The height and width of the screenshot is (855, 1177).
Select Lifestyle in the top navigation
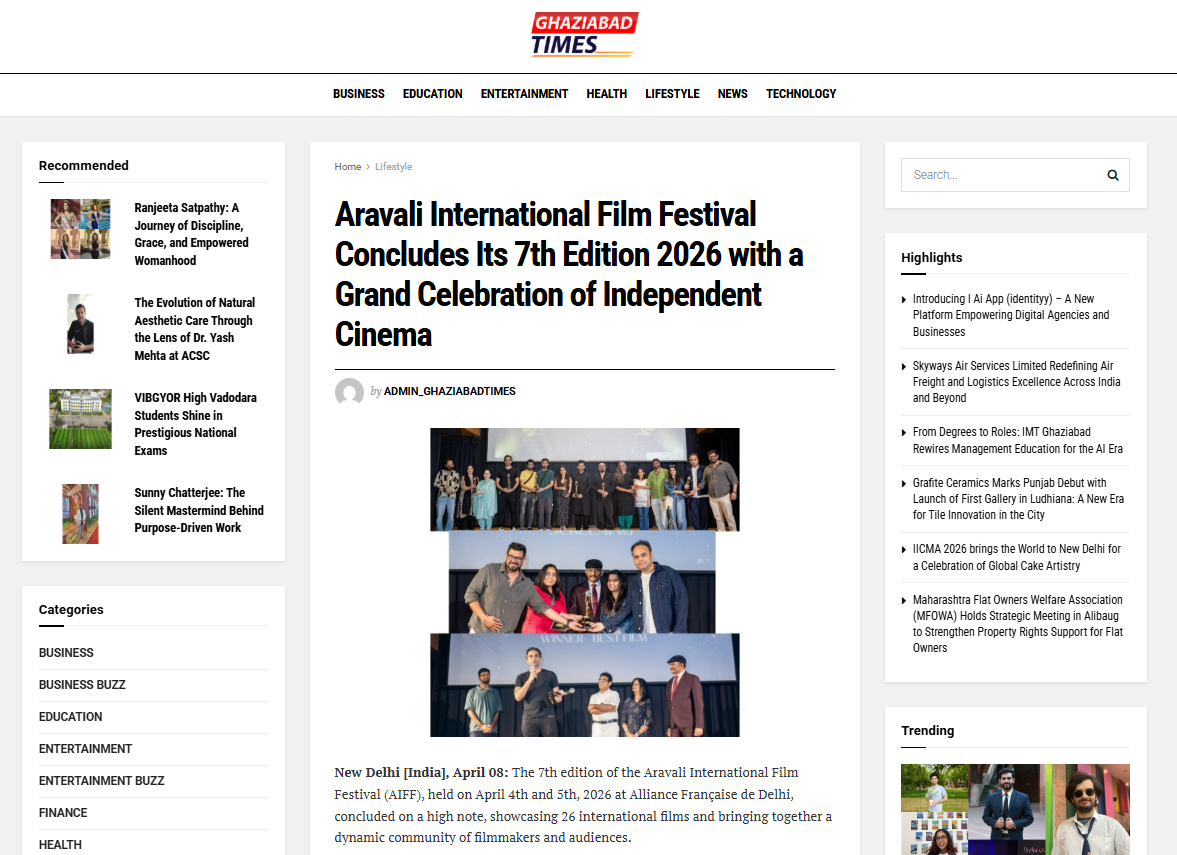672,94
